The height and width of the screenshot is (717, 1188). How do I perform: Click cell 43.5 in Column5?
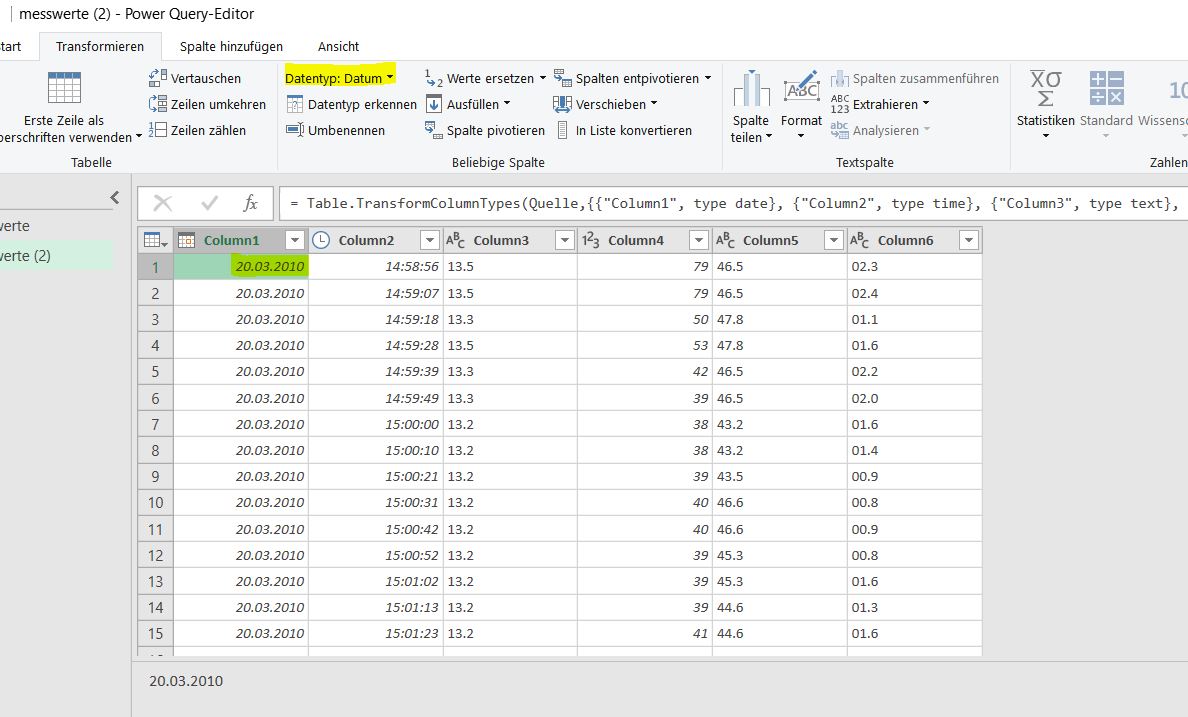pyautogui.click(x=780, y=477)
